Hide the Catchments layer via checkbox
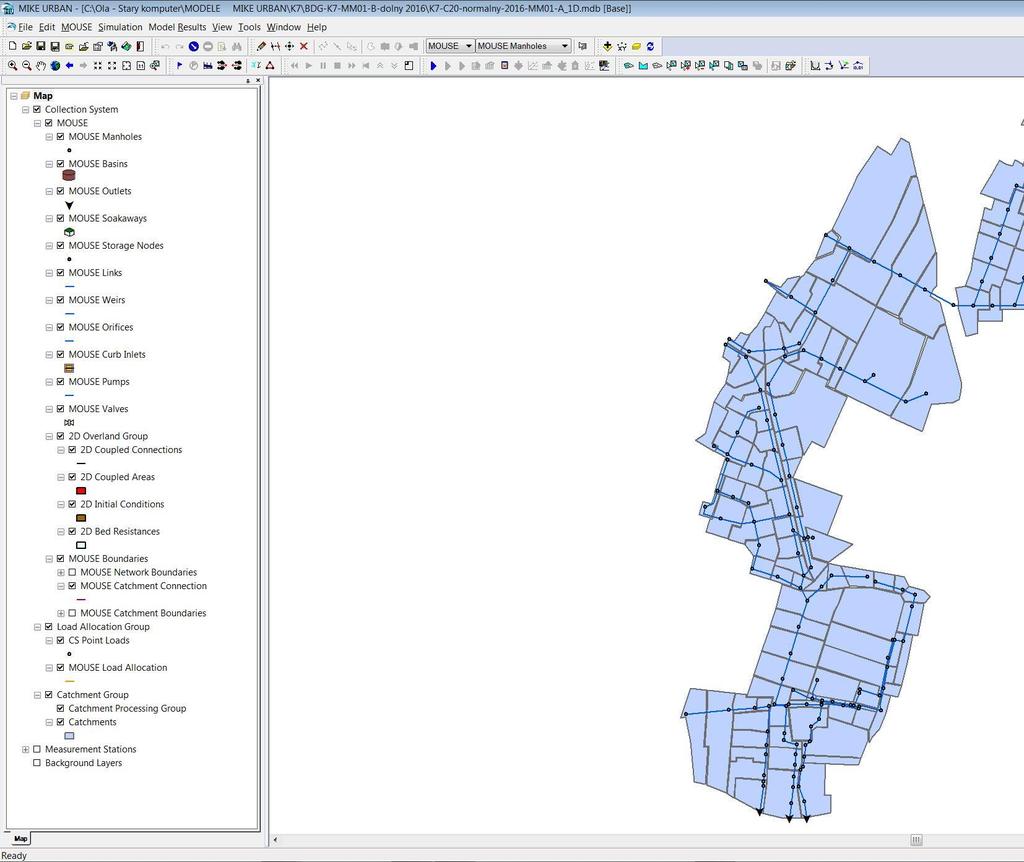The image size is (1024, 862). point(61,722)
